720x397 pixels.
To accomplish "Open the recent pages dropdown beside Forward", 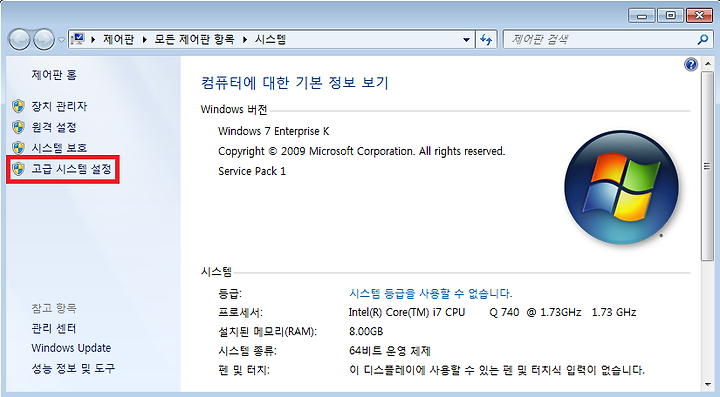I will pyautogui.click(x=61, y=40).
